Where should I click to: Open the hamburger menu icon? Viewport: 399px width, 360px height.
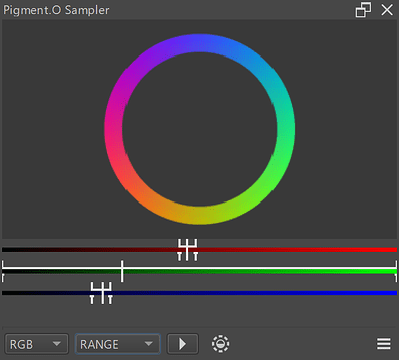(x=384, y=344)
